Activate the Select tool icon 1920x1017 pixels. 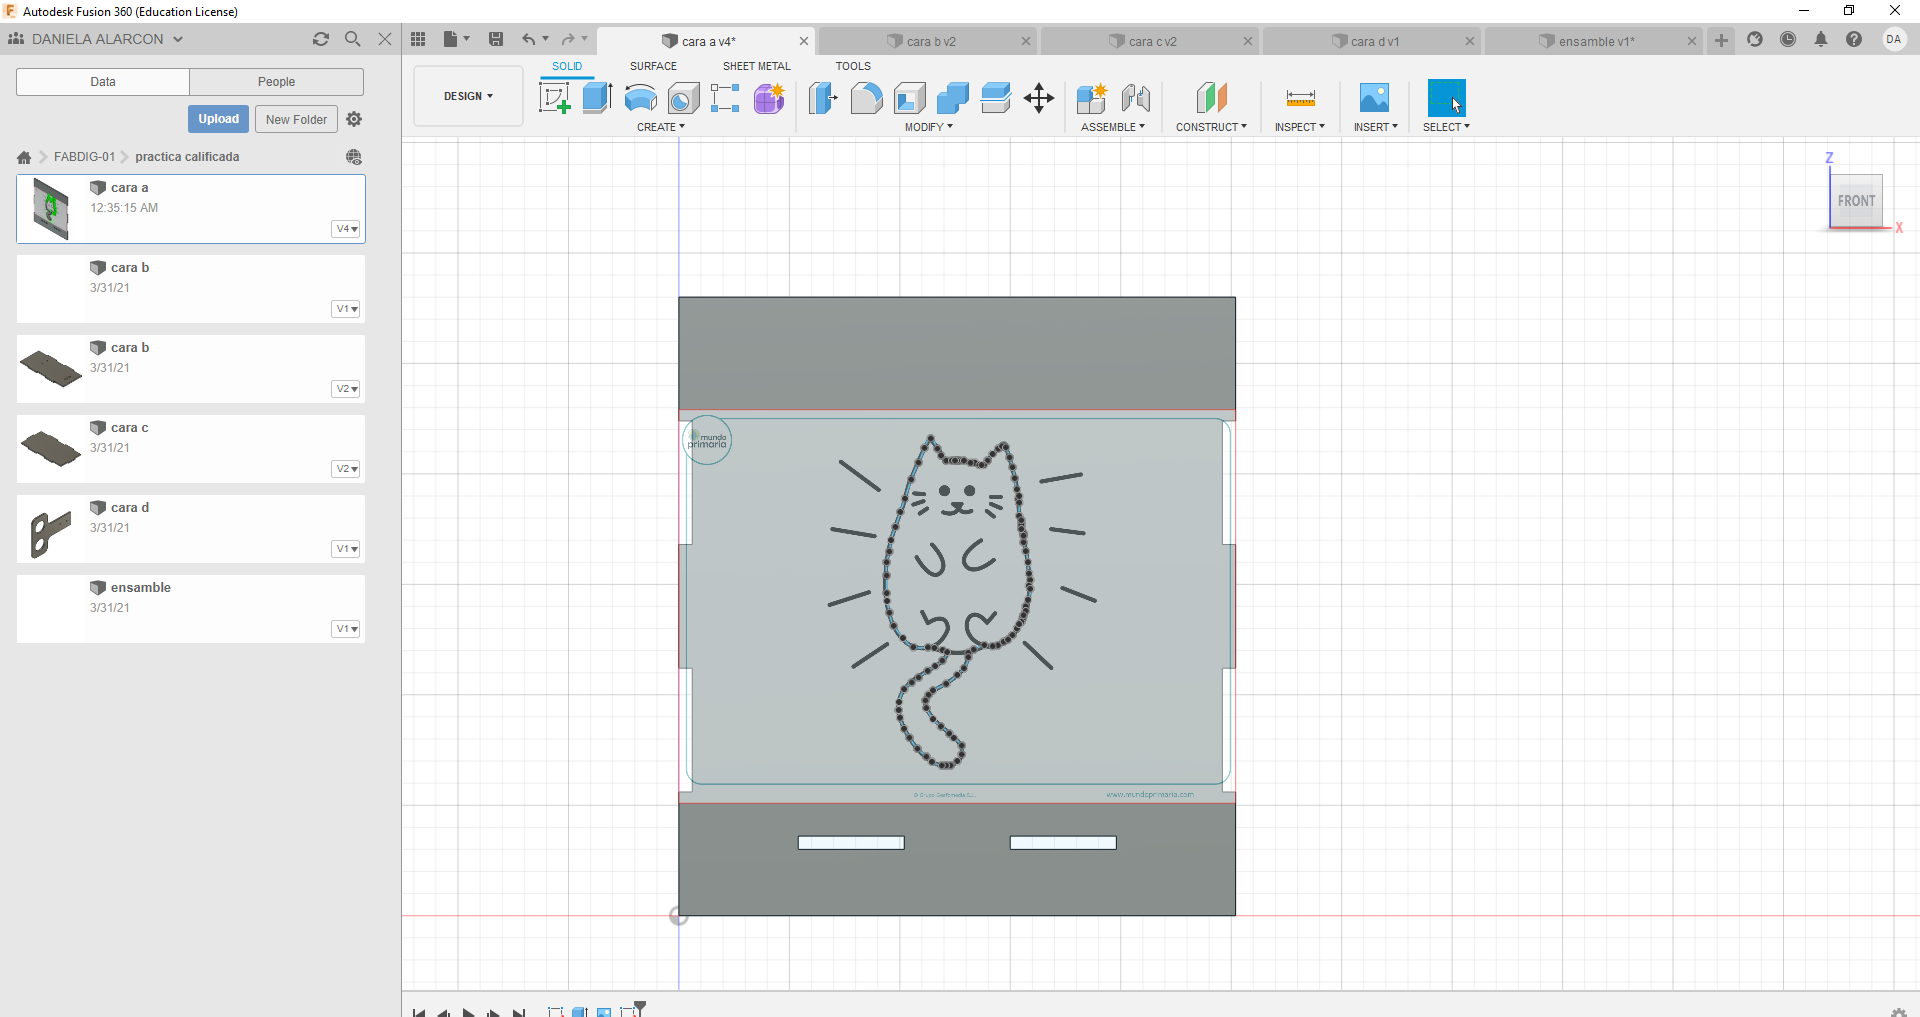1446,98
